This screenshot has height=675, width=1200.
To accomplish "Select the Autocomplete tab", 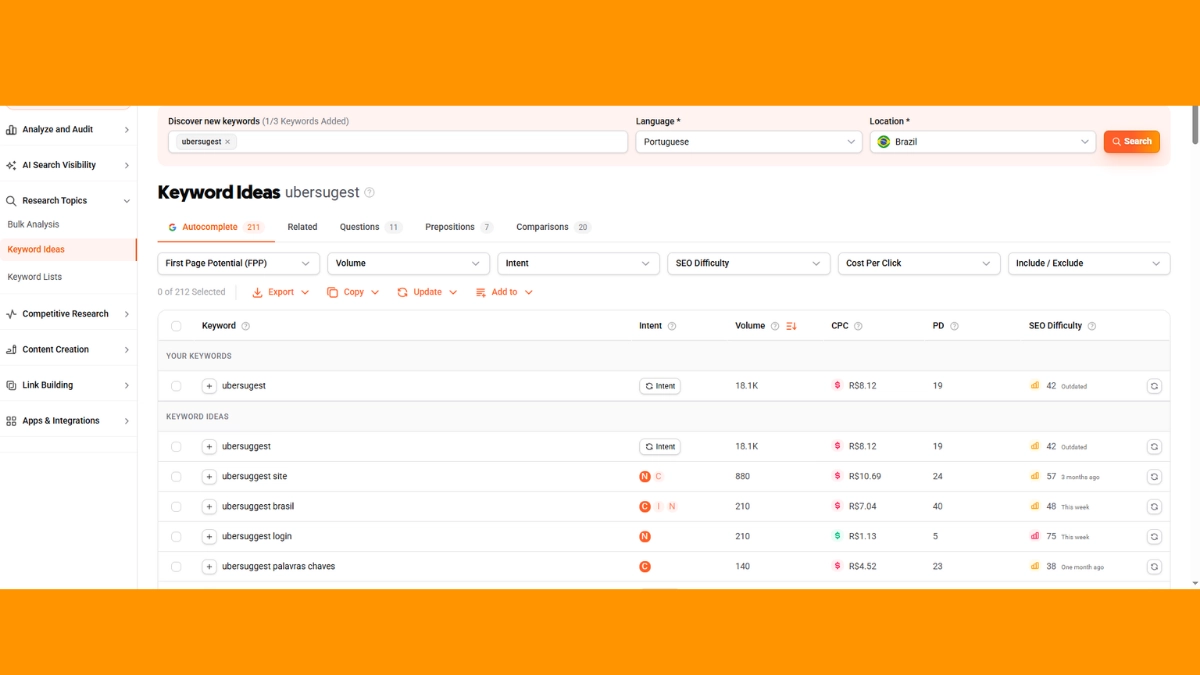I will (x=215, y=227).
